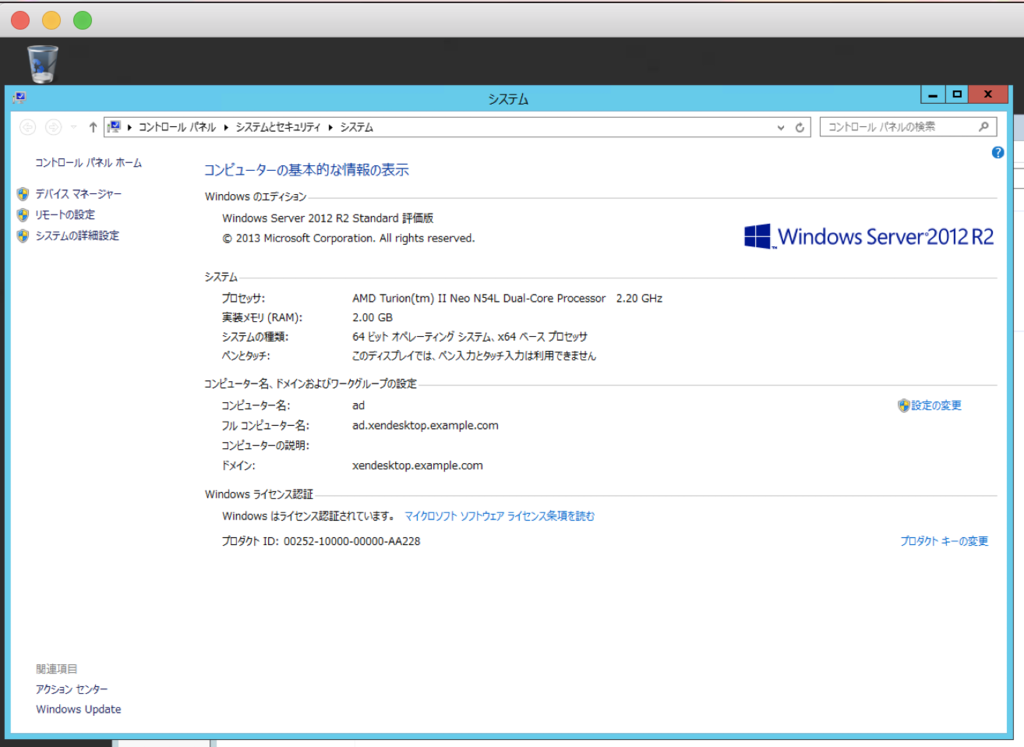Go up one level arrow
1024x747 pixels.
pyautogui.click(x=93, y=127)
